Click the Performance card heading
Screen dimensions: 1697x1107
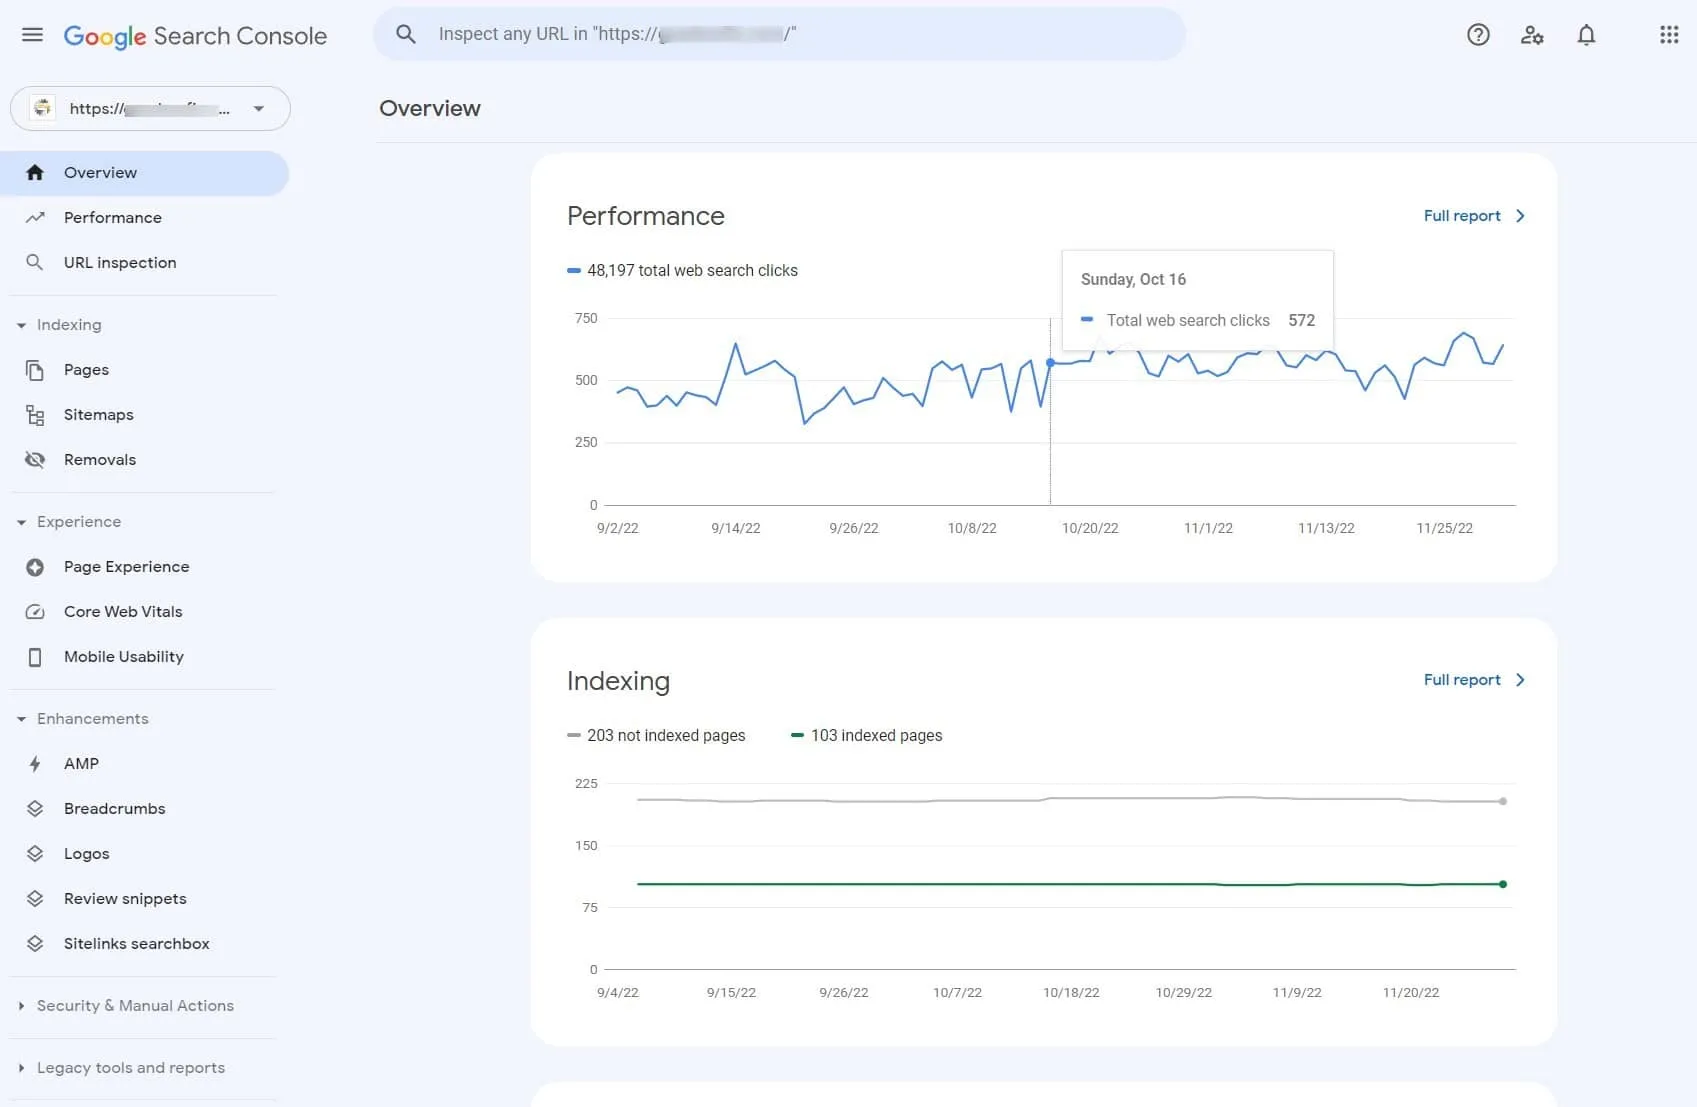(646, 216)
